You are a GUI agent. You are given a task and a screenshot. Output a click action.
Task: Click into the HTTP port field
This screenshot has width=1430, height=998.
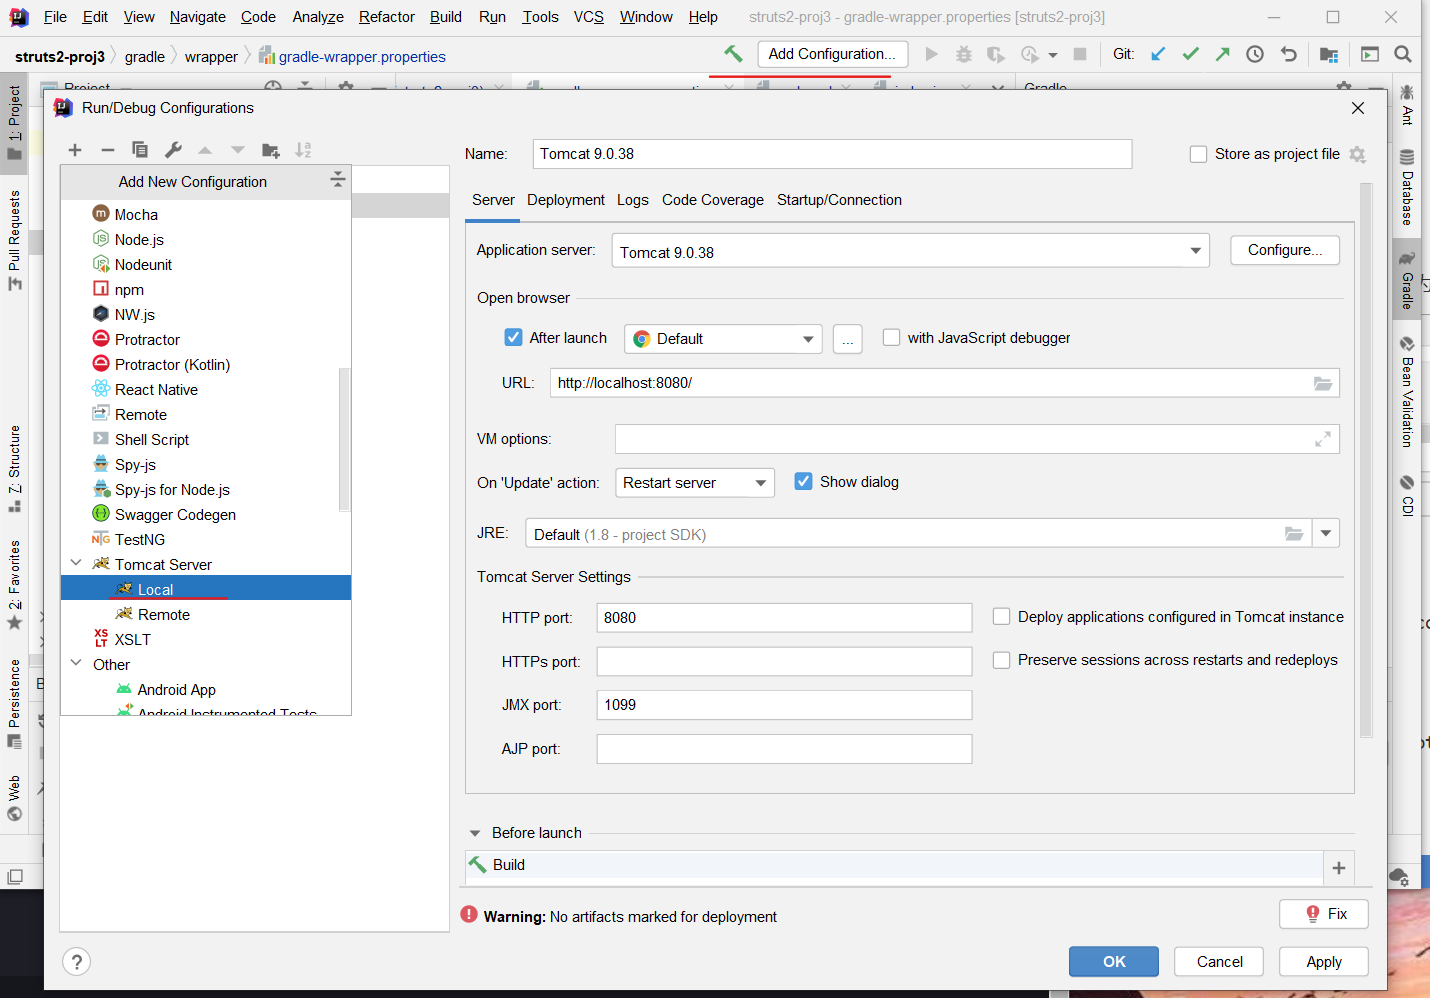pyautogui.click(x=784, y=618)
